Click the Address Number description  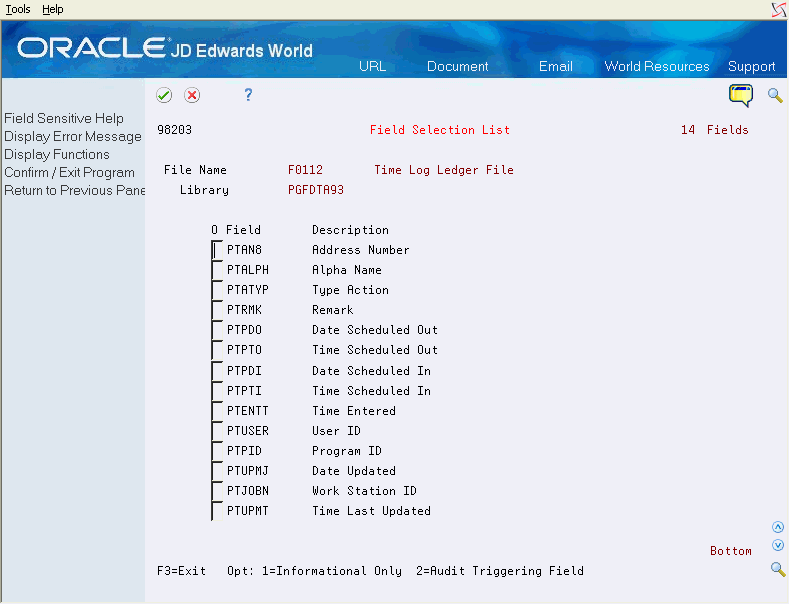coord(361,250)
